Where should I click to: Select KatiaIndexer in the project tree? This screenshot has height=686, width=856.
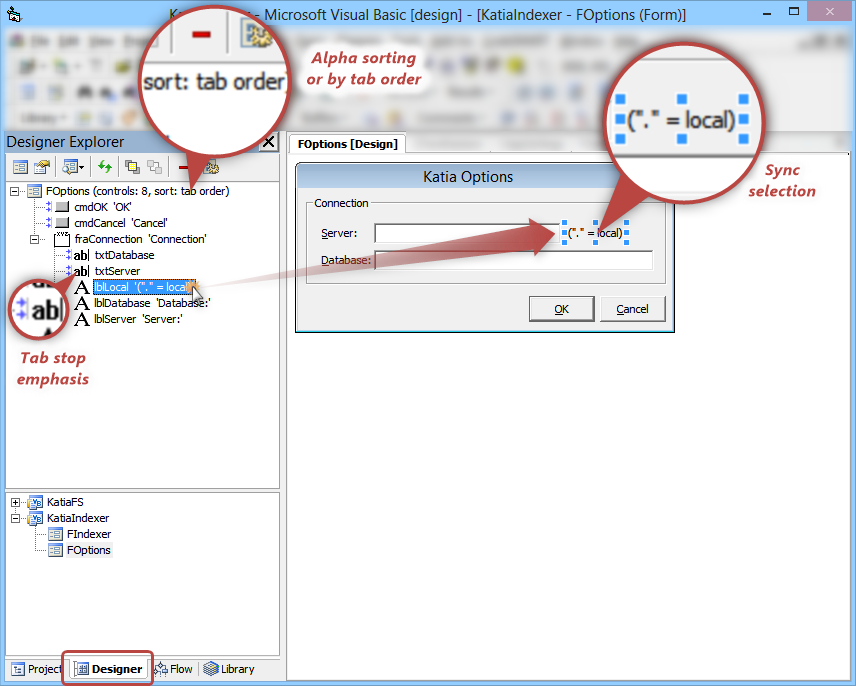click(x=78, y=518)
